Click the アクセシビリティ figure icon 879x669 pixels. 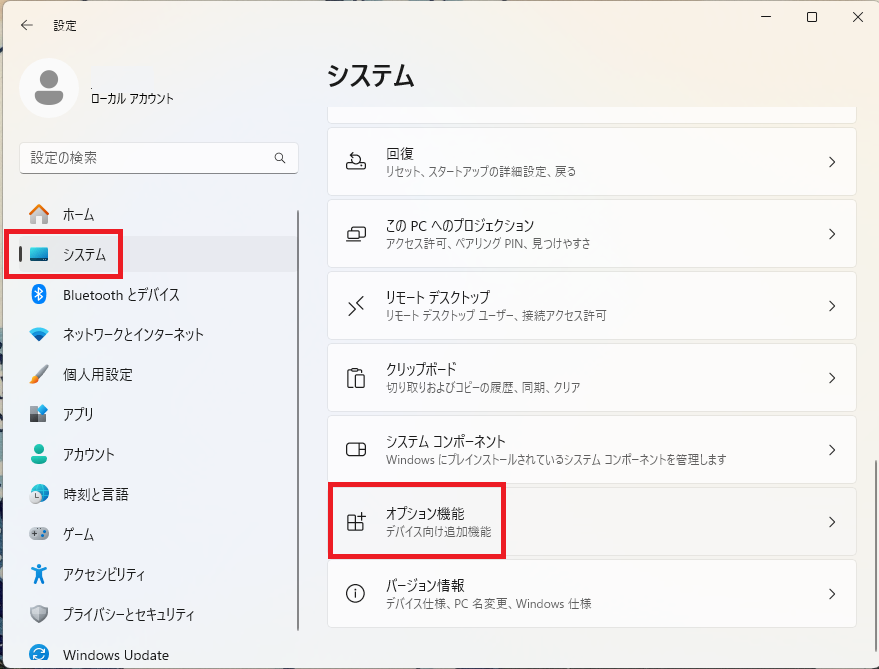[x=39, y=574]
